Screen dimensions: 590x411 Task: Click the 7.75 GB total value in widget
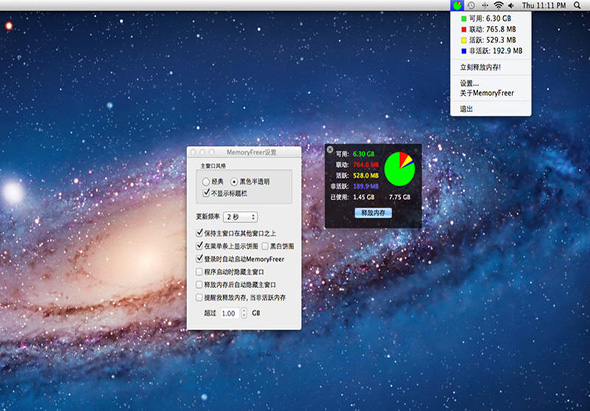point(400,197)
